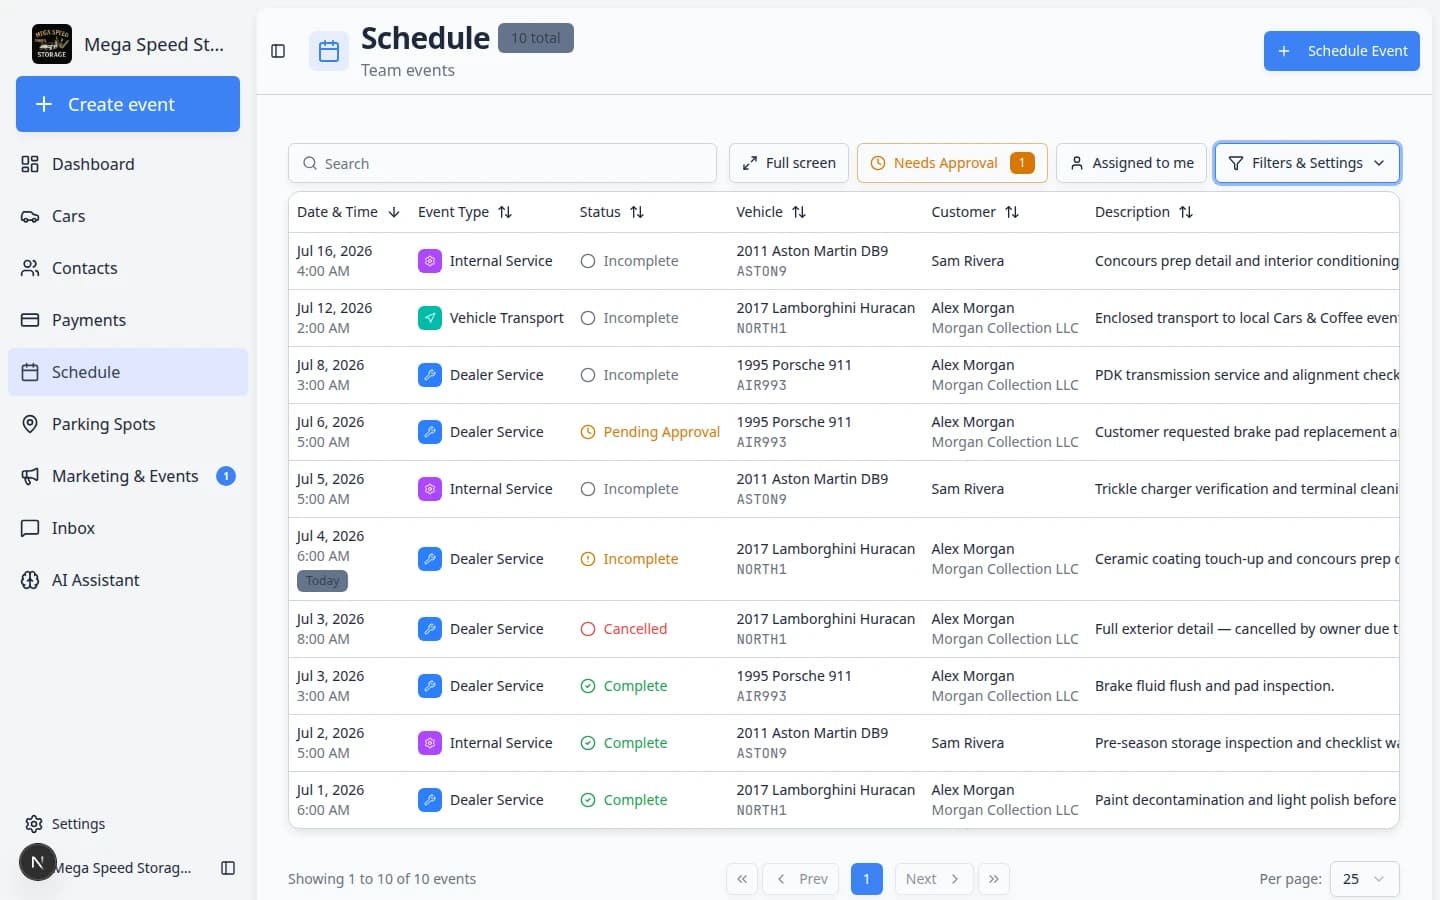Click the 10 total badge
Image resolution: width=1440 pixels, height=900 pixels.
[535, 38]
